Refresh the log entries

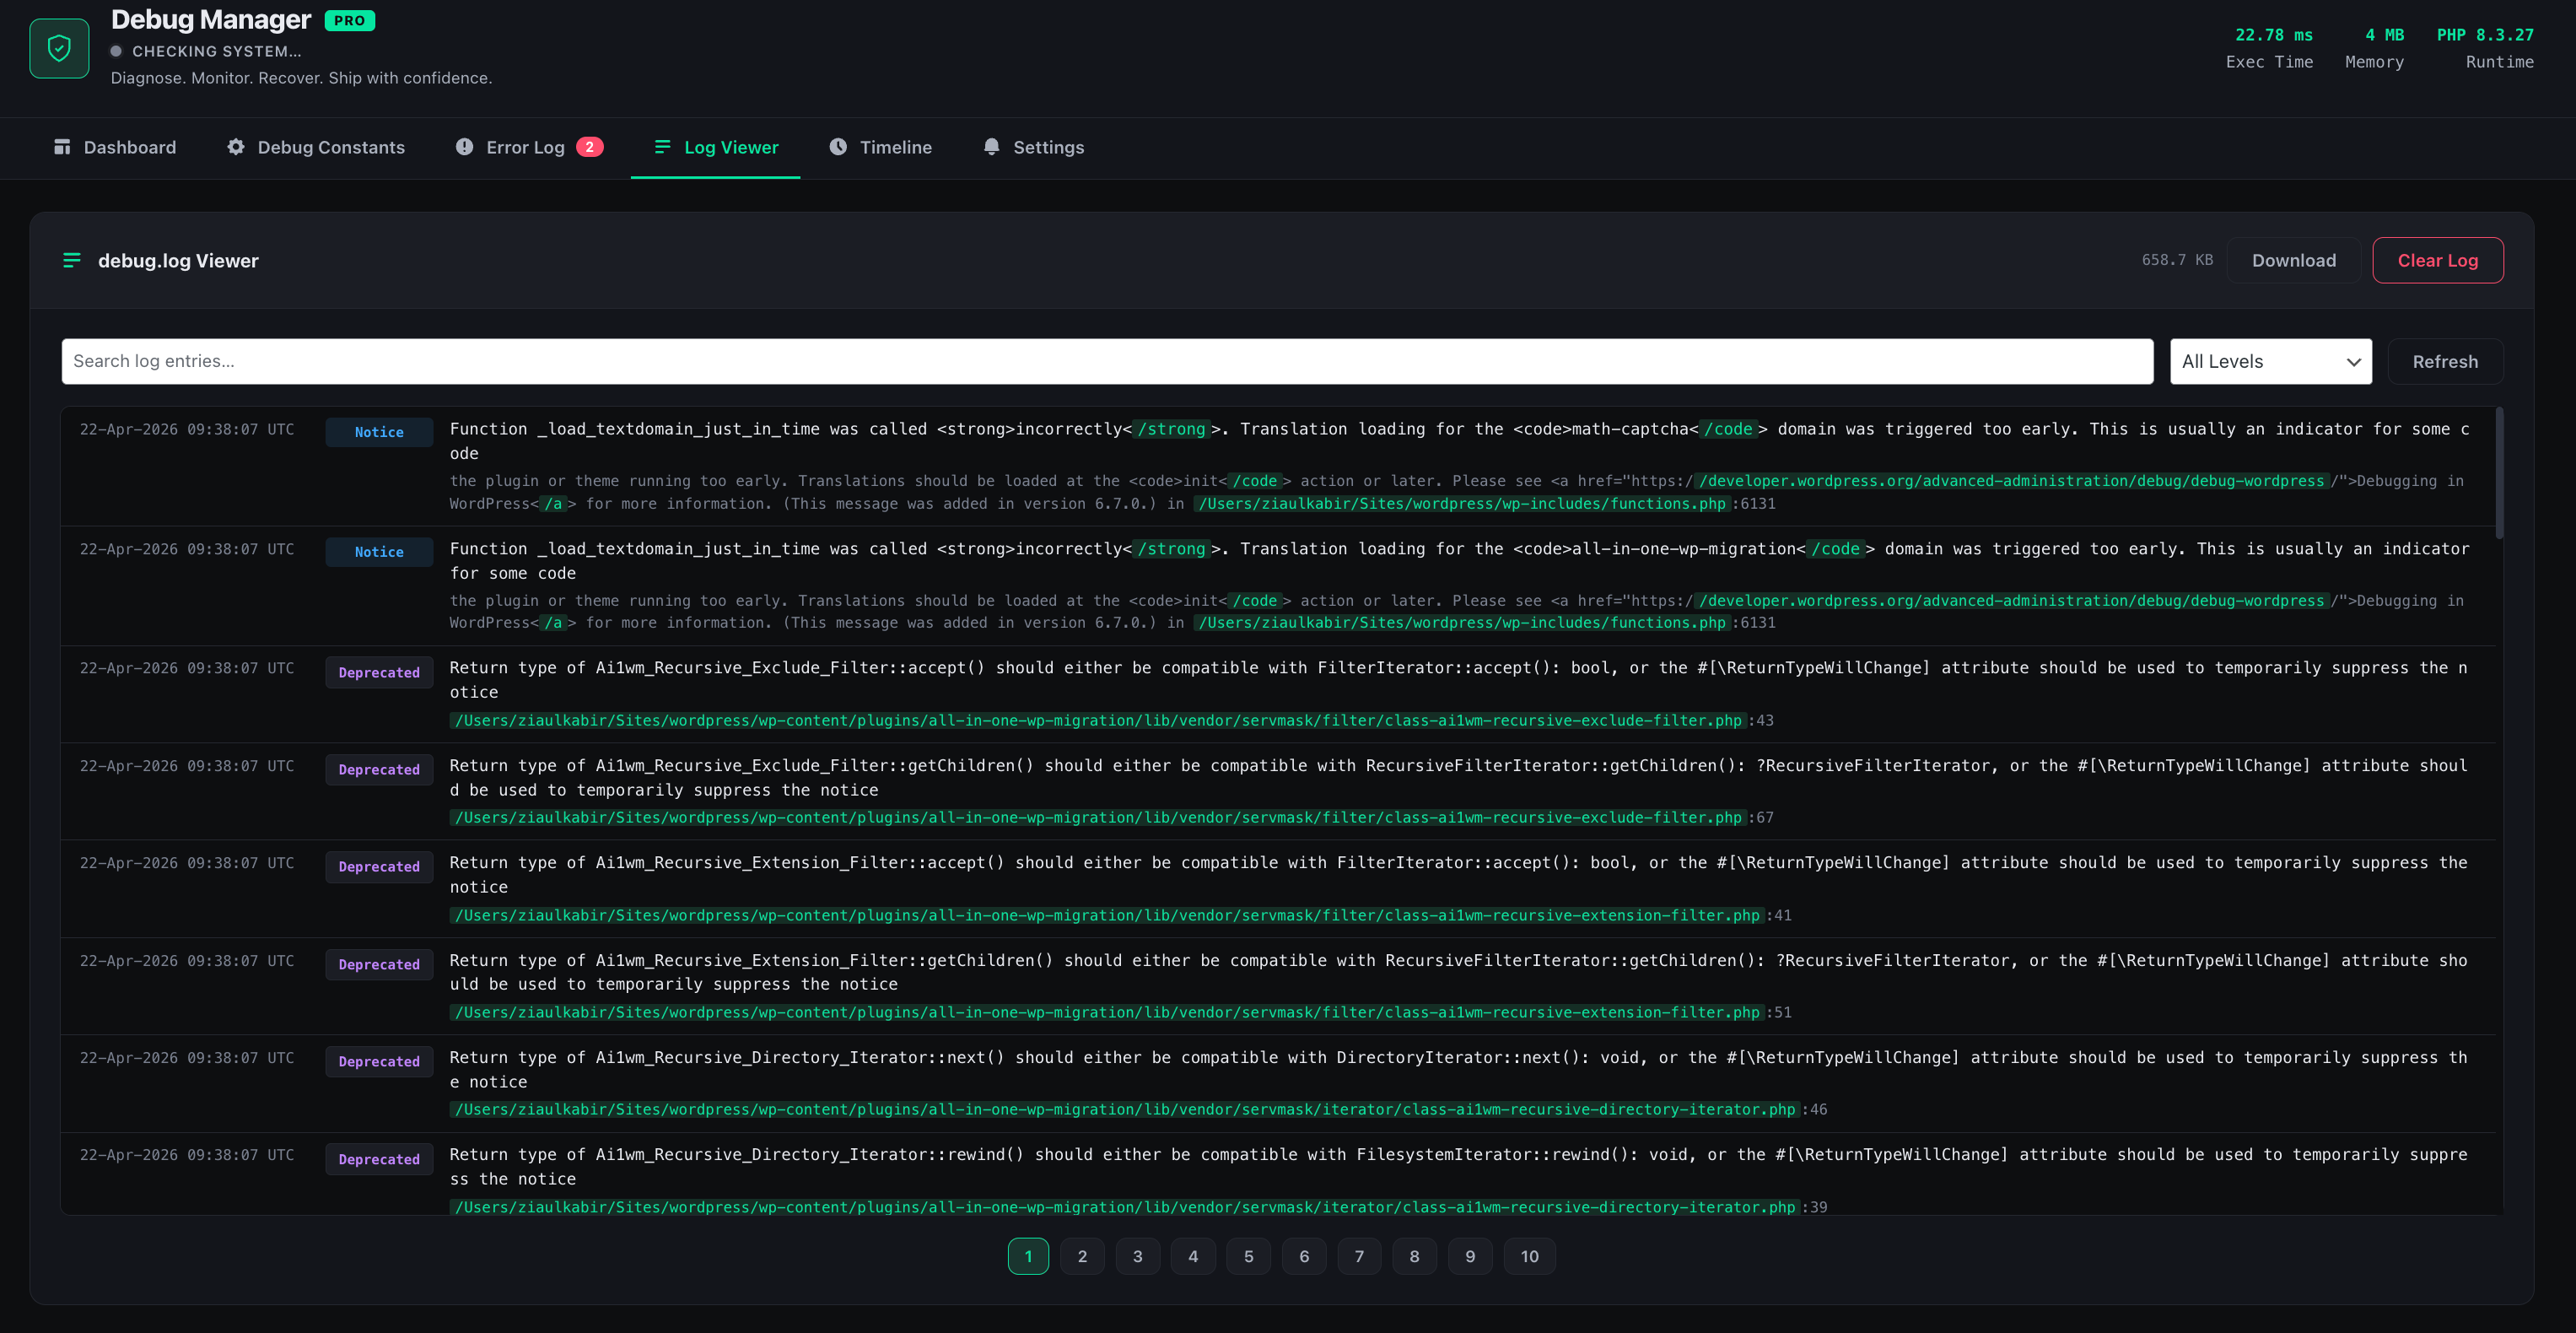(x=2445, y=361)
